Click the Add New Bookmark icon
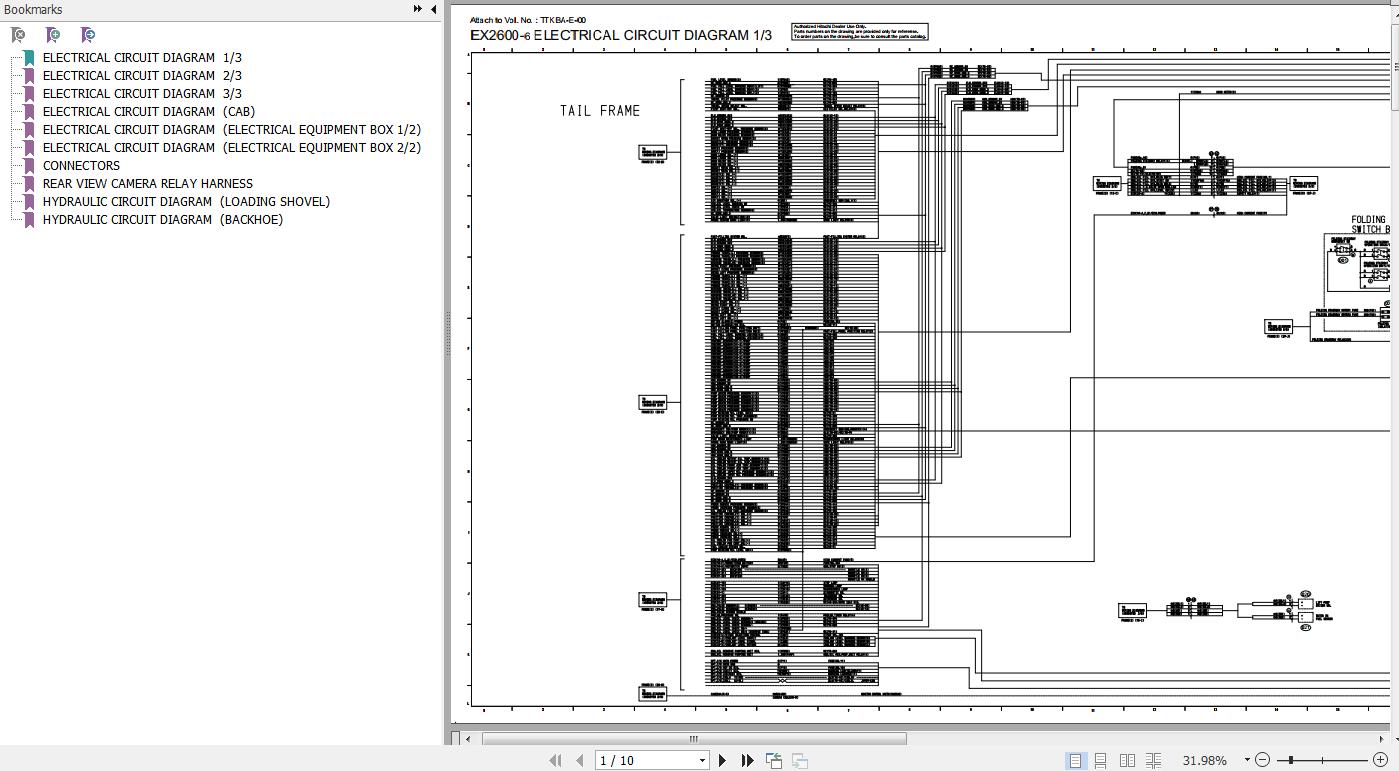 [53, 35]
